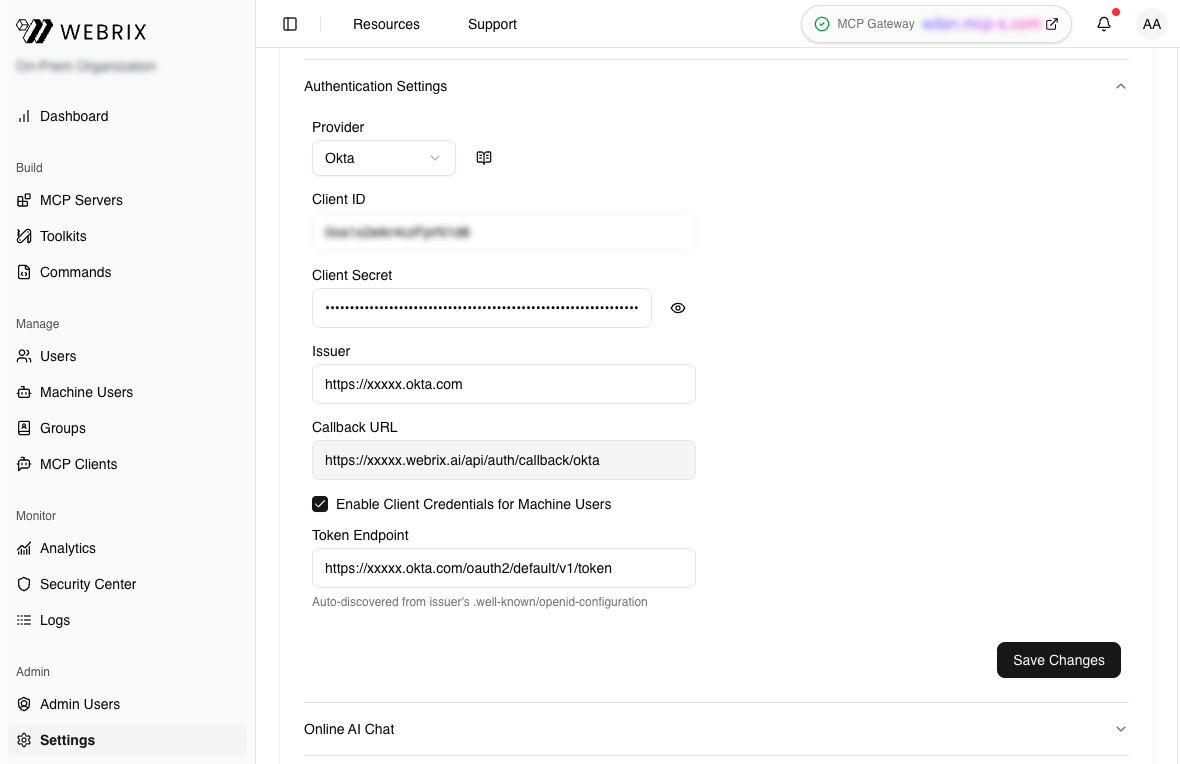Open provider documentation book icon

[484, 157]
